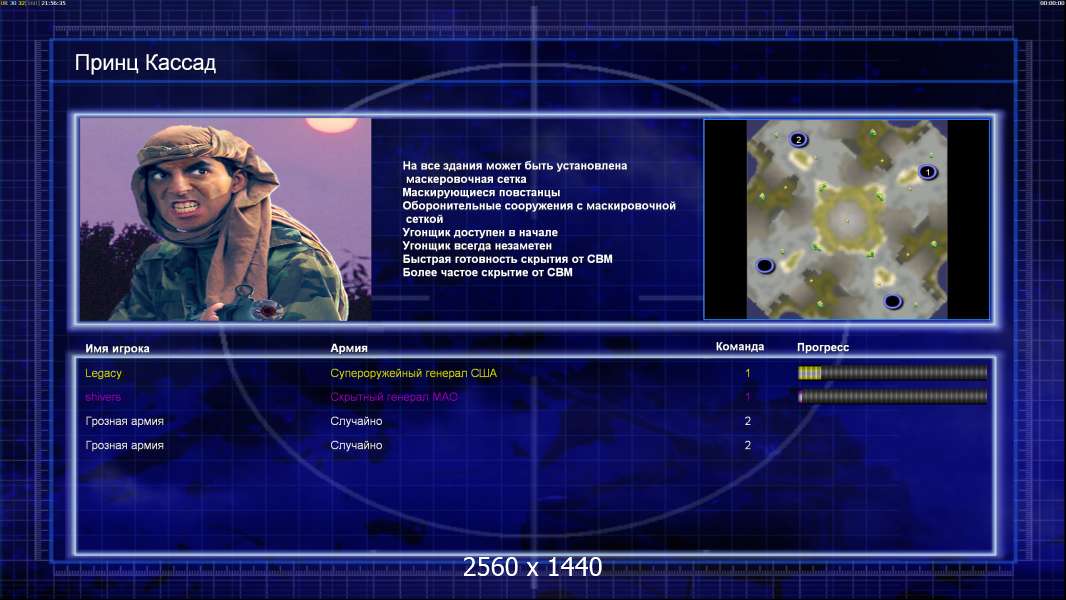
Task: Click the team number in the shivers row
Action: [748, 397]
